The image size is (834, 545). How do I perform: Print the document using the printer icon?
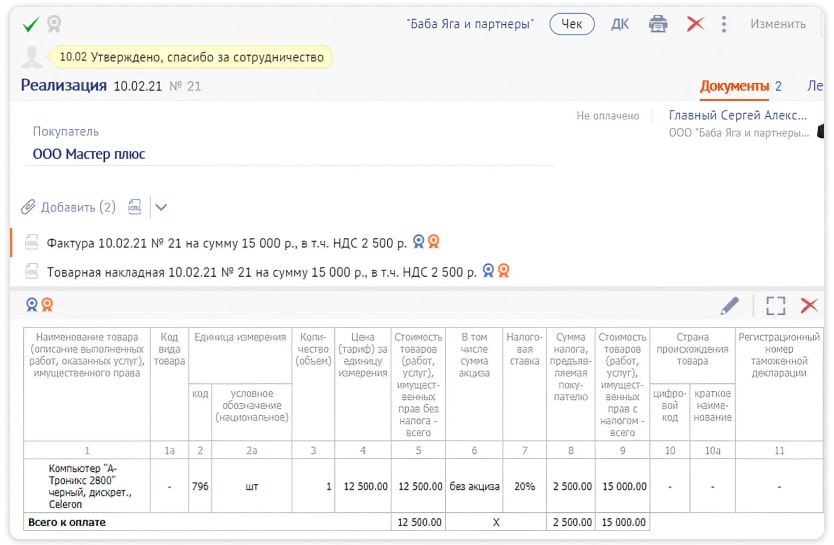657,24
